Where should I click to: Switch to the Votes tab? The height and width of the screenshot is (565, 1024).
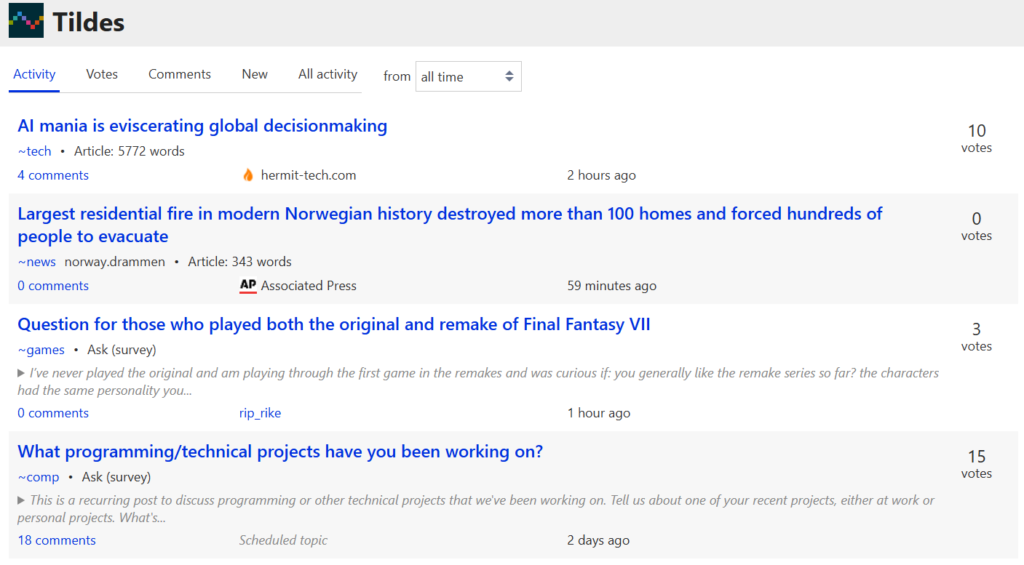[102, 74]
